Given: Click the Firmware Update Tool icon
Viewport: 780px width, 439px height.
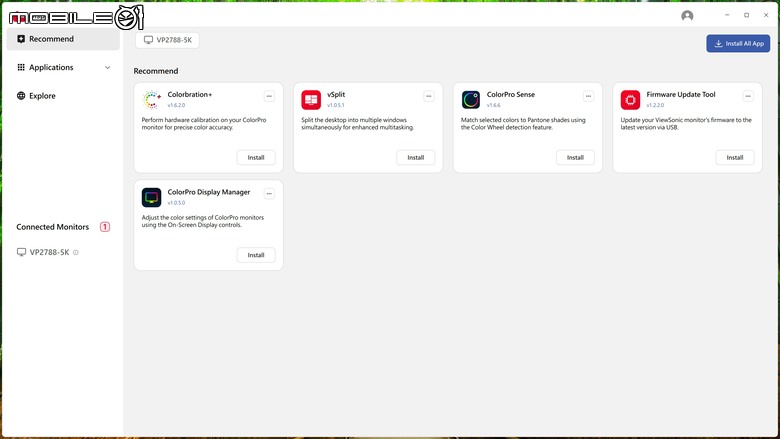Looking at the screenshot, I should coord(630,100).
